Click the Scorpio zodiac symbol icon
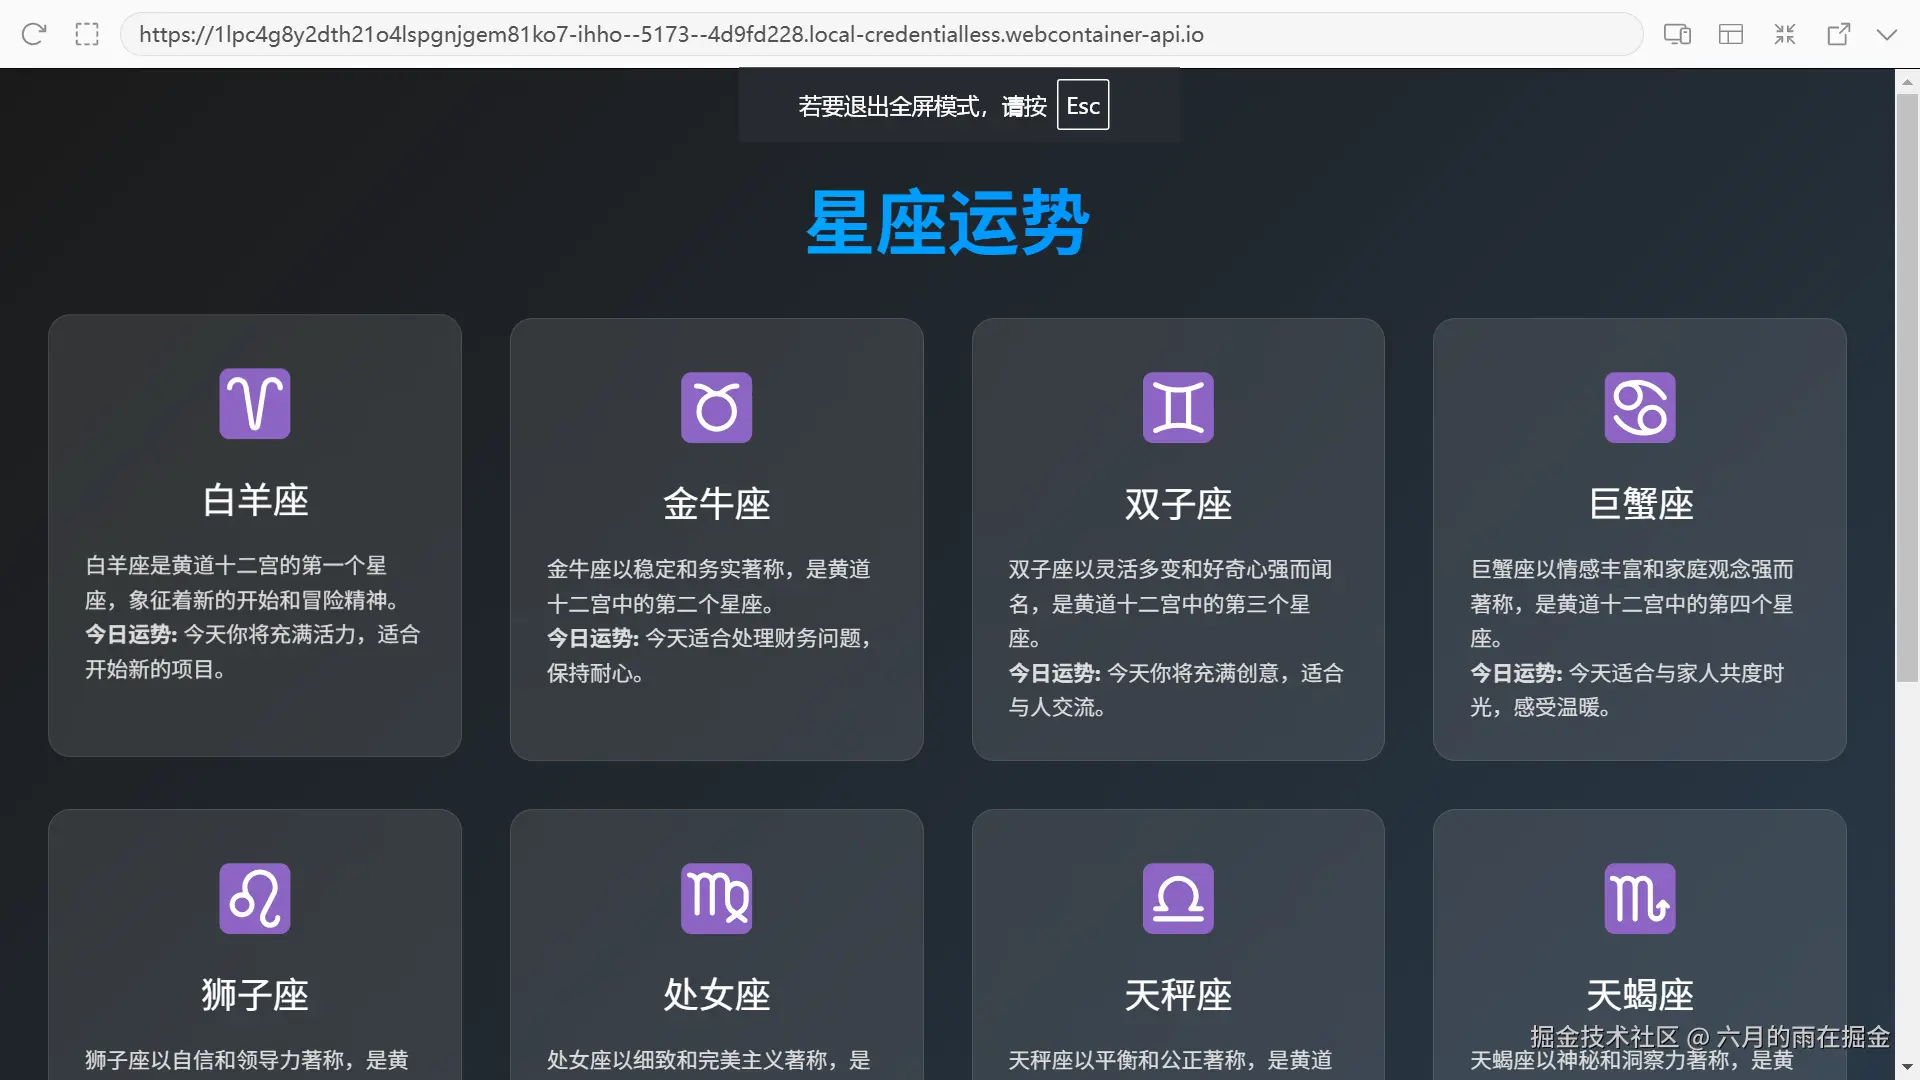The width and height of the screenshot is (1920, 1080). (x=1640, y=898)
